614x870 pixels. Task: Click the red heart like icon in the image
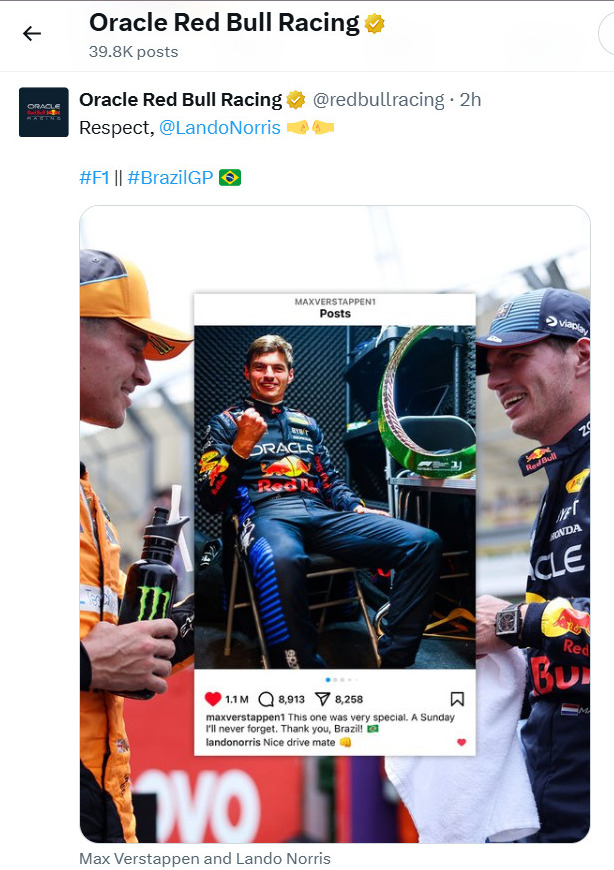click(212, 699)
